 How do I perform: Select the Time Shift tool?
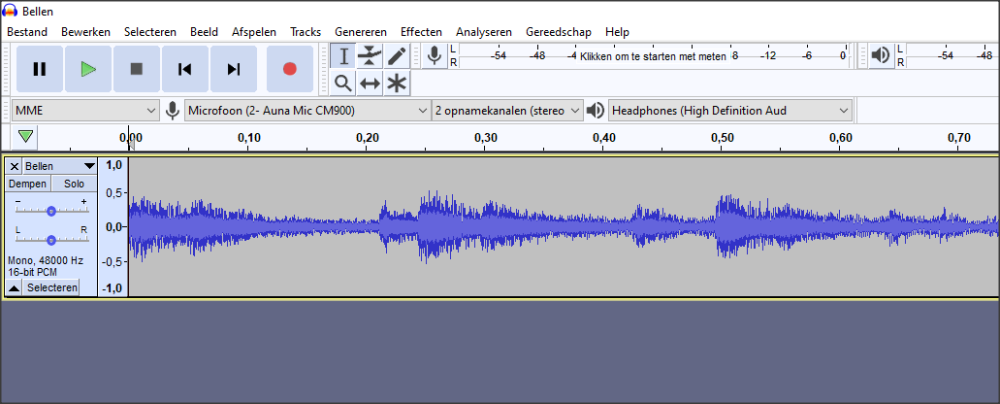click(x=370, y=83)
